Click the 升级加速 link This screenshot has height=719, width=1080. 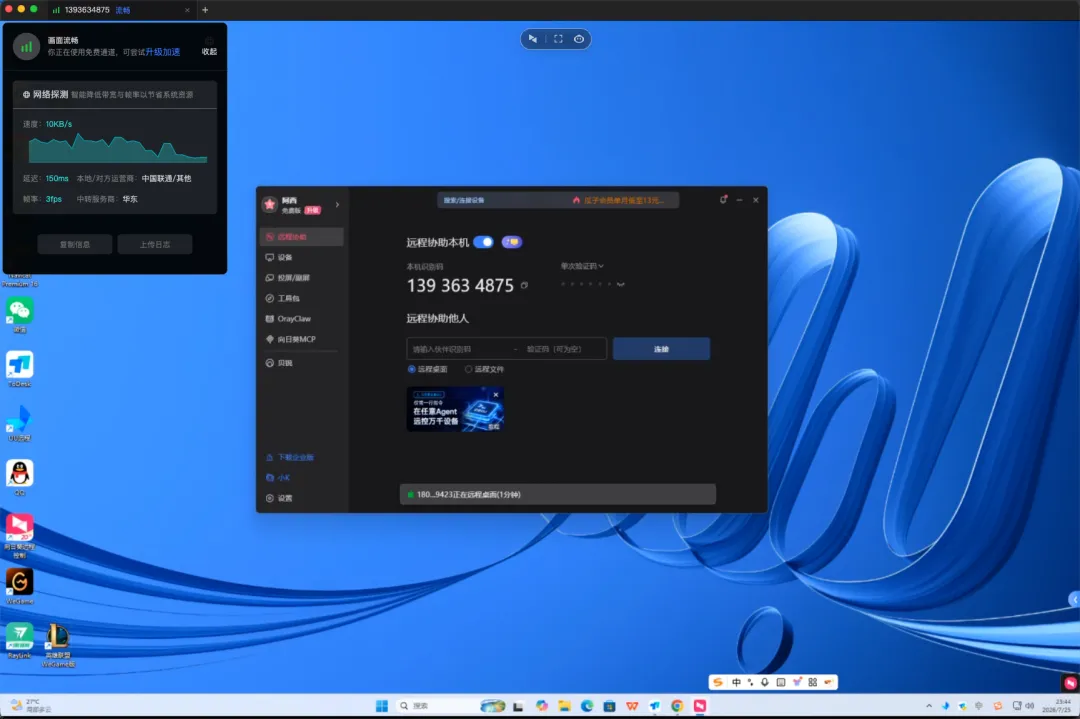coord(163,52)
